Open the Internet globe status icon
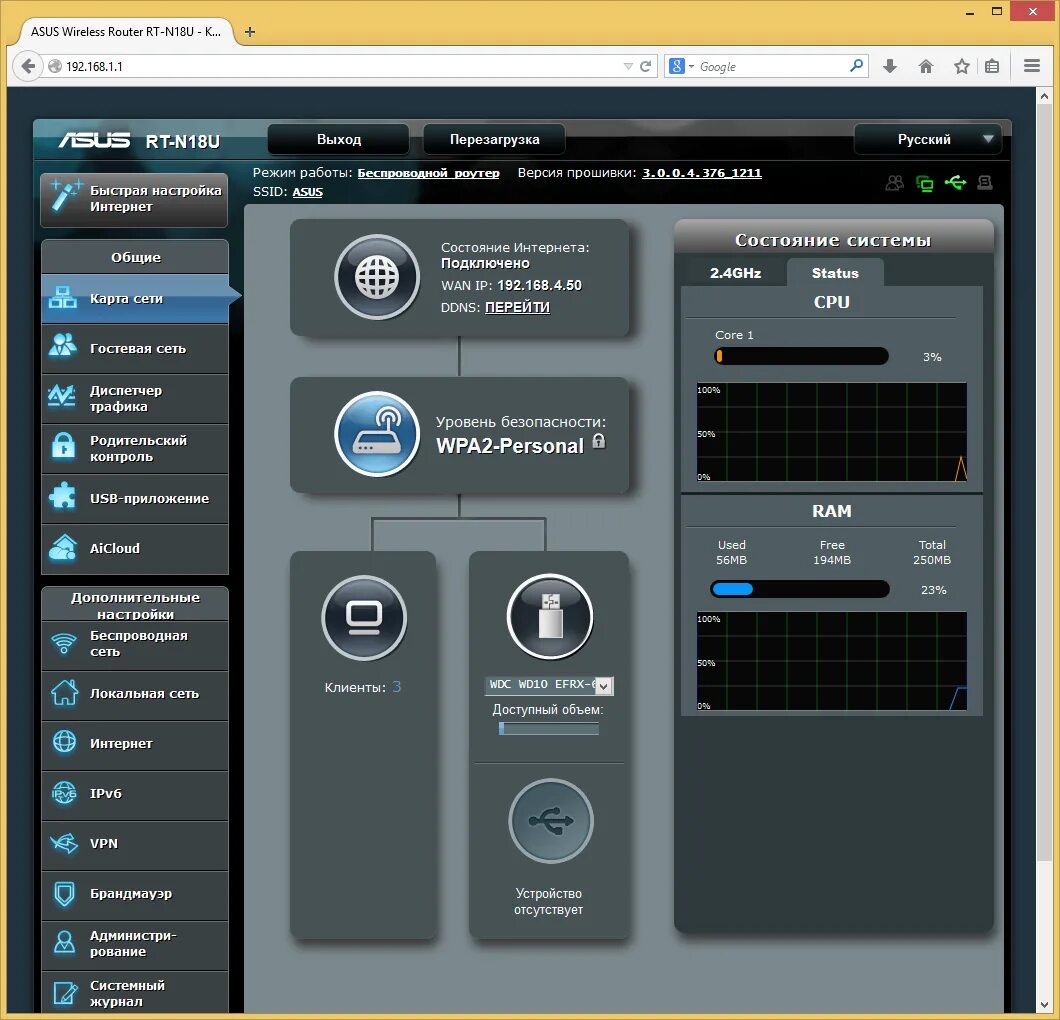1060x1020 pixels. [377, 277]
